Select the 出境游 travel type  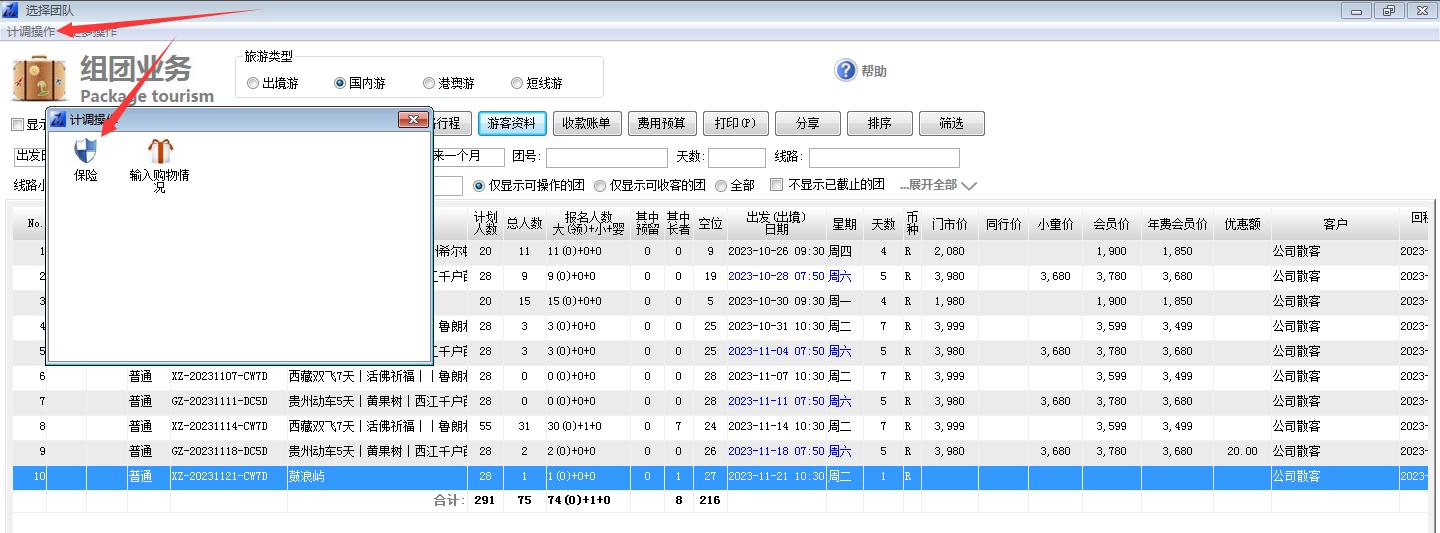click(253, 84)
